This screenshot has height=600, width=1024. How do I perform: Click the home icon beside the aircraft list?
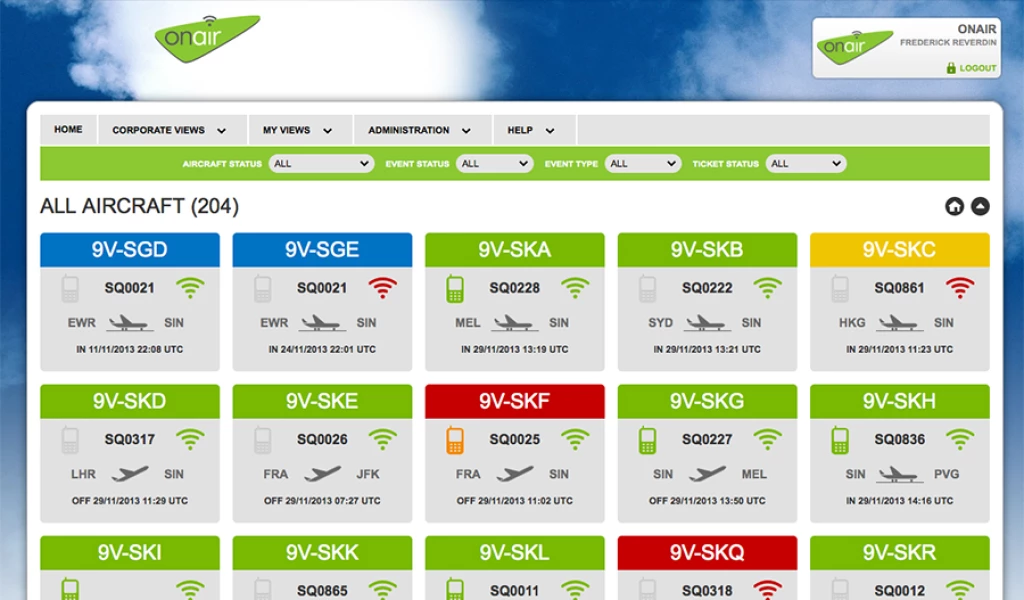click(954, 206)
